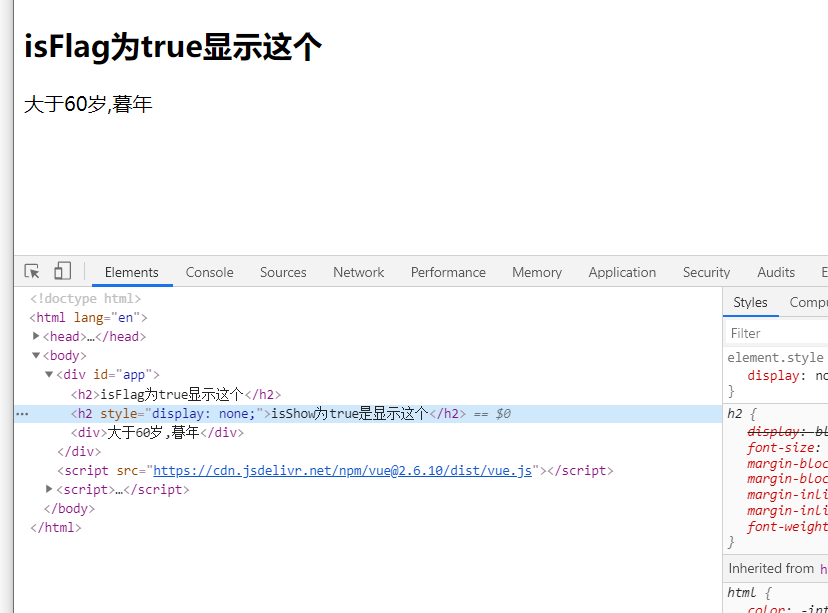The width and height of the screenshot is (828, 613).
Task: Click the element.style selector label
Action: (775, 357)
